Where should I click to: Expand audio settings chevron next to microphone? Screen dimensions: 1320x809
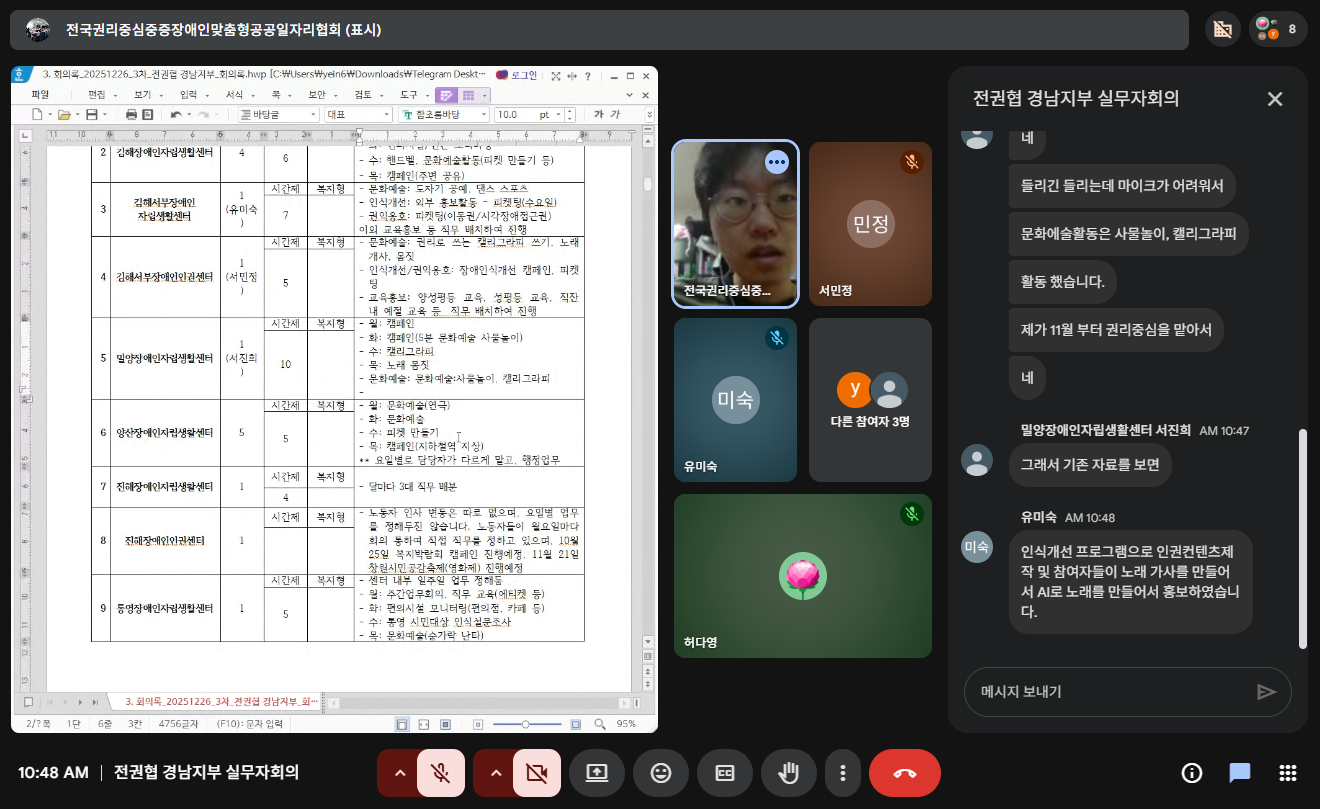tap(399, 773)
